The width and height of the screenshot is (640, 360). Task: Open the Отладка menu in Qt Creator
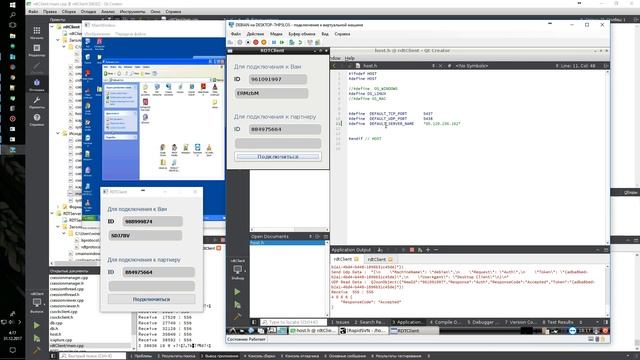[88, 12]
